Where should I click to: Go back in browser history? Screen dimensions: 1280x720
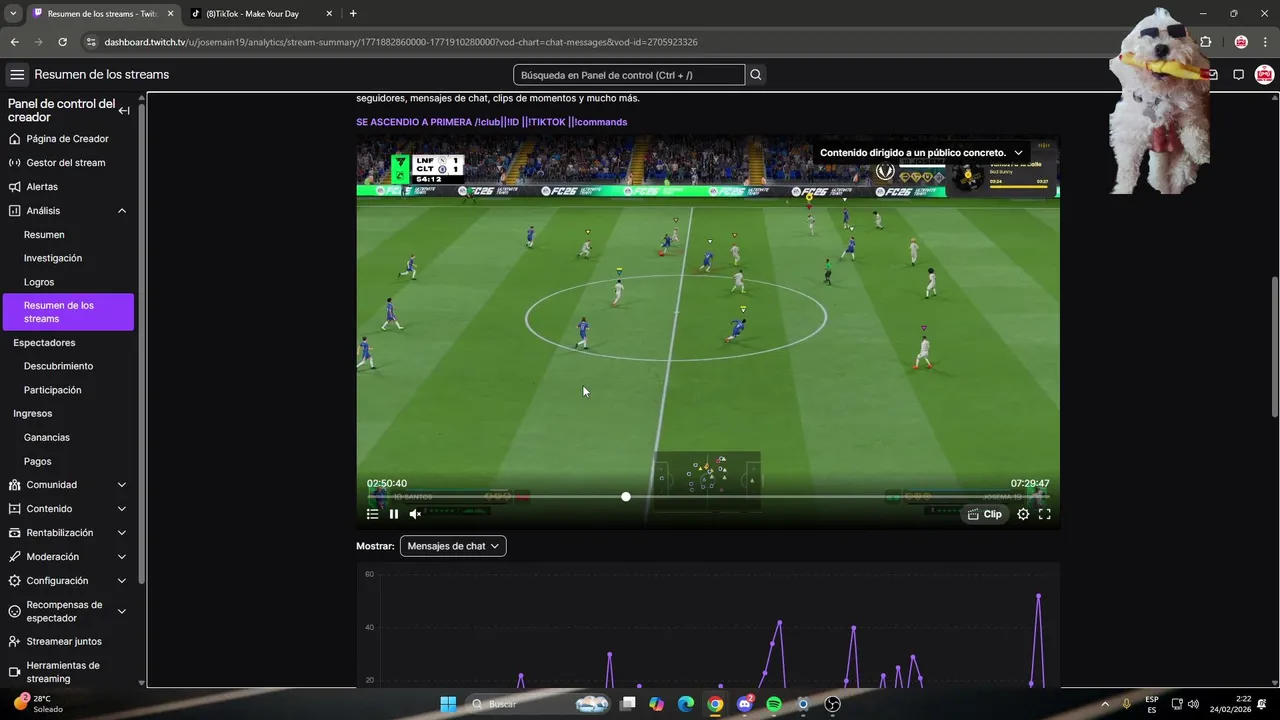pyautogui.click(x=14, y=42)
